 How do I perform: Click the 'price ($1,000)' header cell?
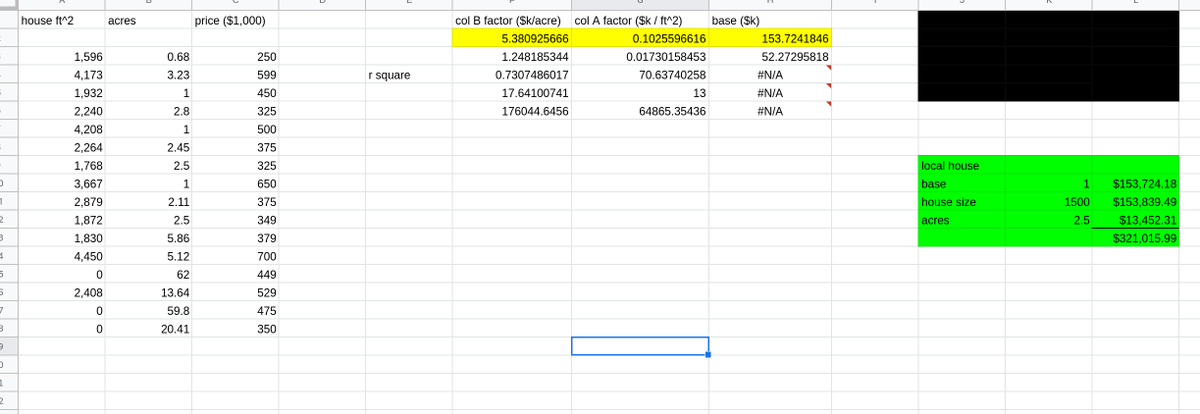coord(236,20)
